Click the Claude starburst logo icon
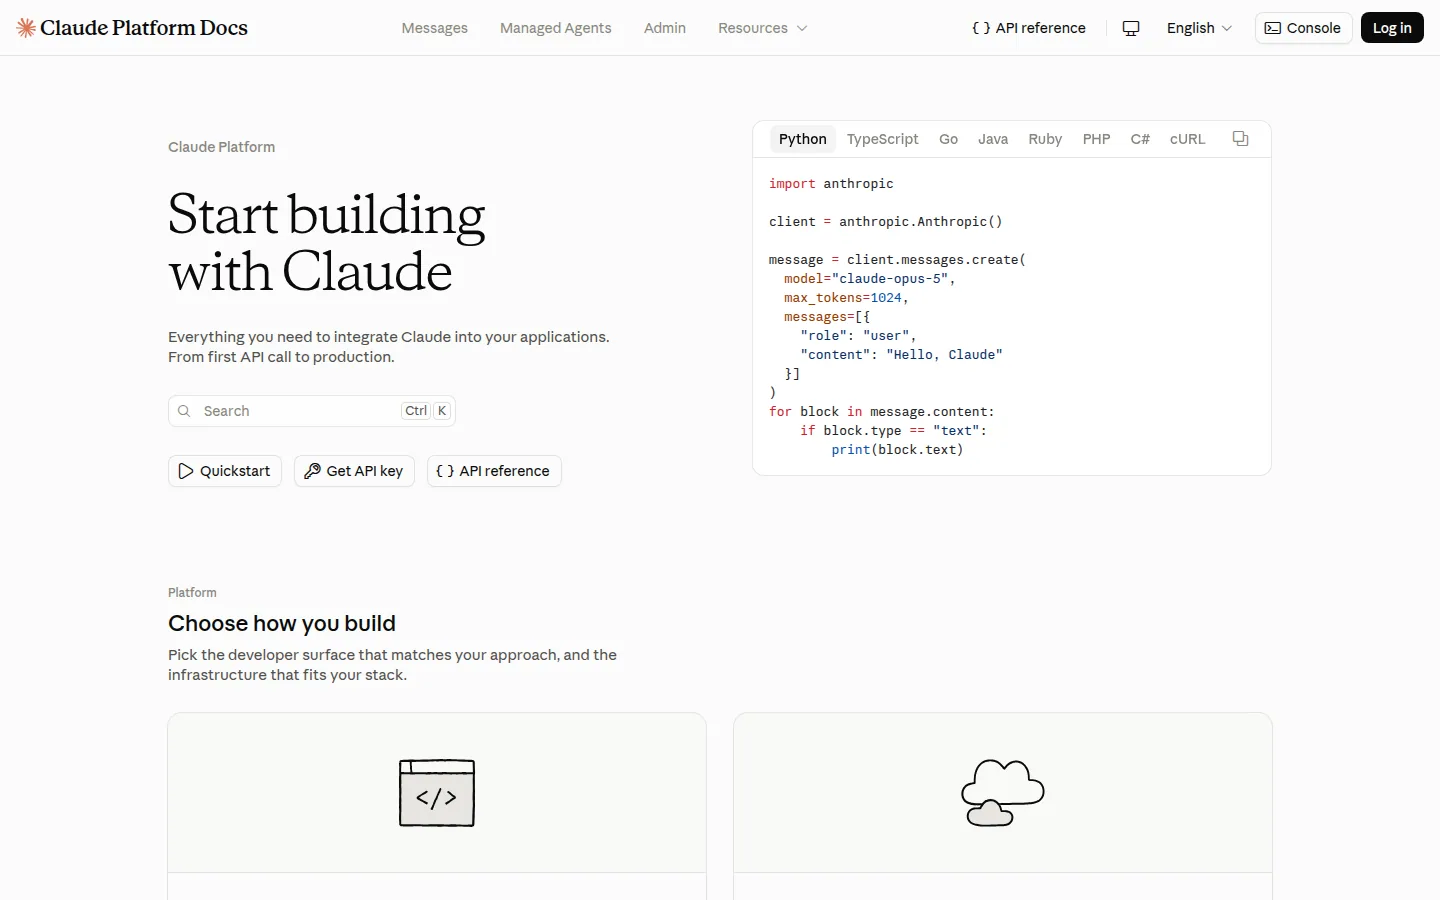Image resolution: width=1440 pixels, height=900 pixels. point(26,28)
